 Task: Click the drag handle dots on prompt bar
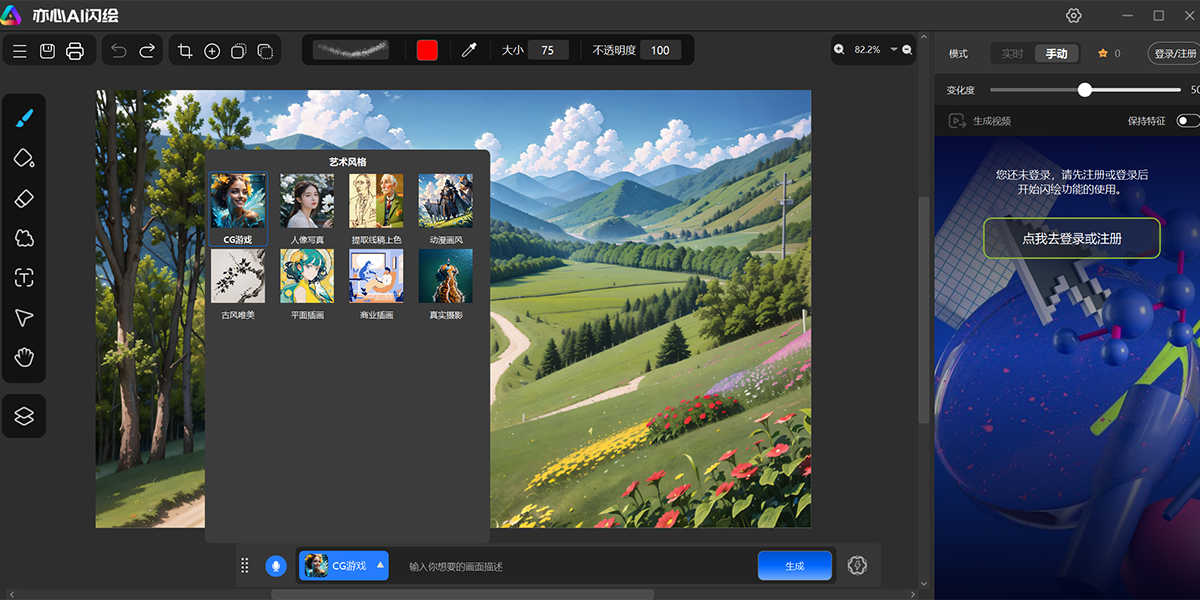click(x=245, y=566)
